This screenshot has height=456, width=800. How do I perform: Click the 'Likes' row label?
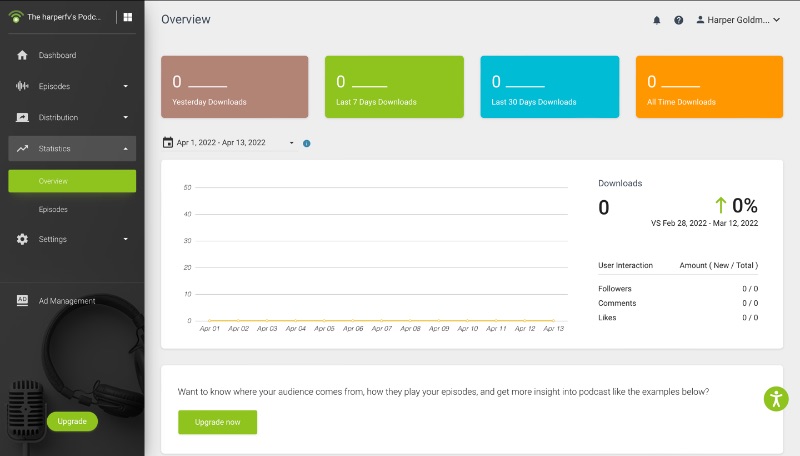[x=607, y=317]
